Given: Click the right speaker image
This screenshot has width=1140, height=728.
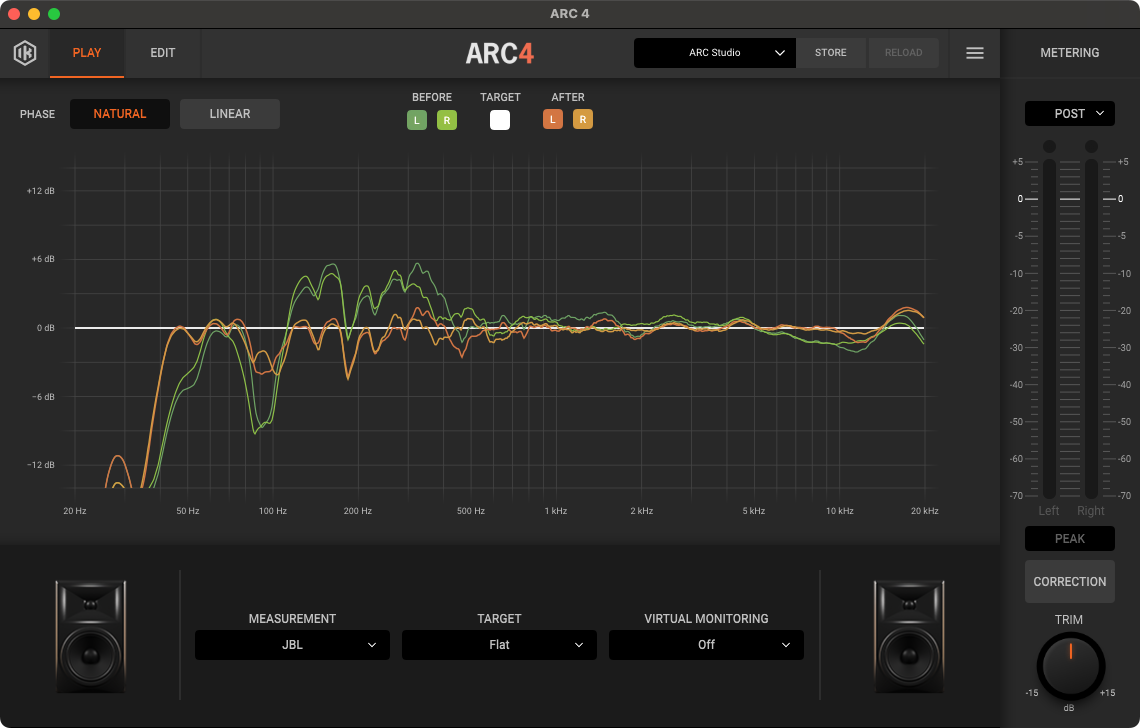Looking at the screenshot, I should pyautogui.click(x=909, y=636).
